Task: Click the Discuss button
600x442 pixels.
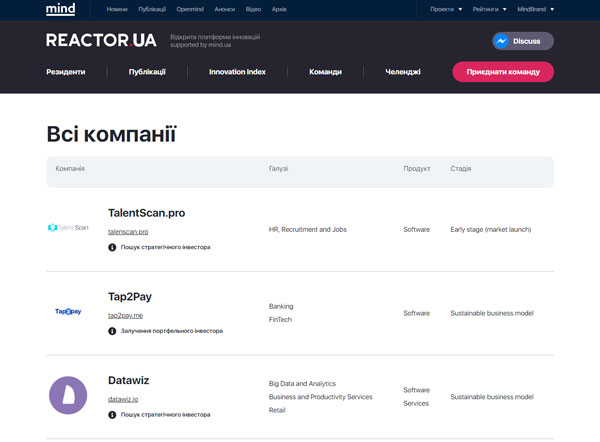Action: [x=523, y=41]
